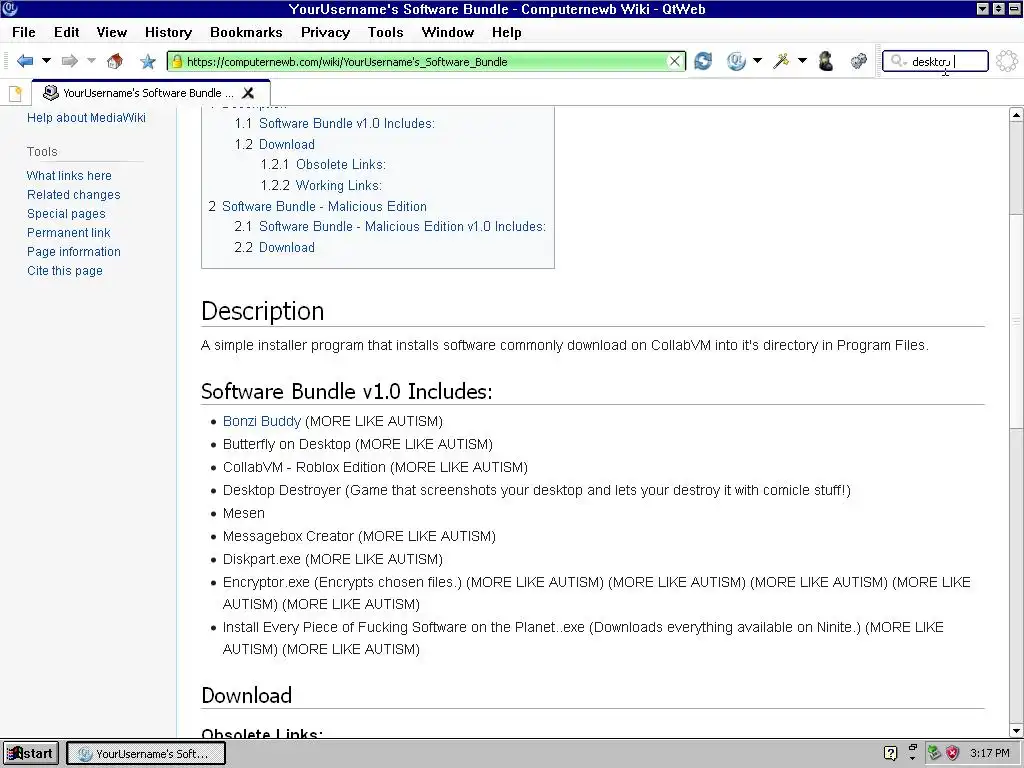Viewport: 1024px width, 768px height.
Task: Click the magic wand tool icon
Action: click(x=780, y=61)
